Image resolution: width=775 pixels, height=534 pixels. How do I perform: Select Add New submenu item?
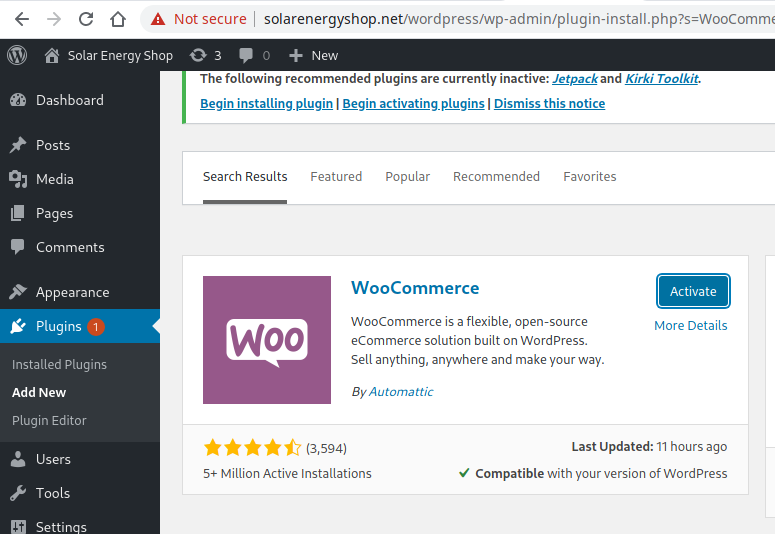39,393
